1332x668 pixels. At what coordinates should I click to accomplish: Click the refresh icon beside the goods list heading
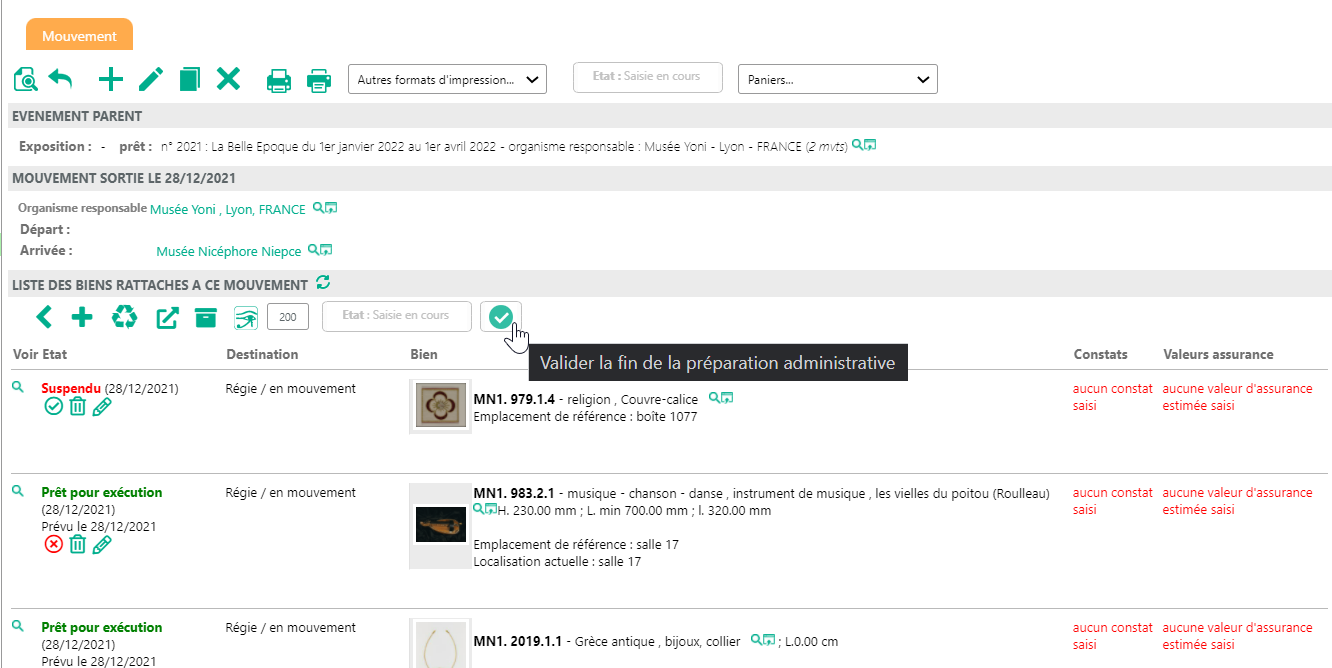[x=322, y=284]
